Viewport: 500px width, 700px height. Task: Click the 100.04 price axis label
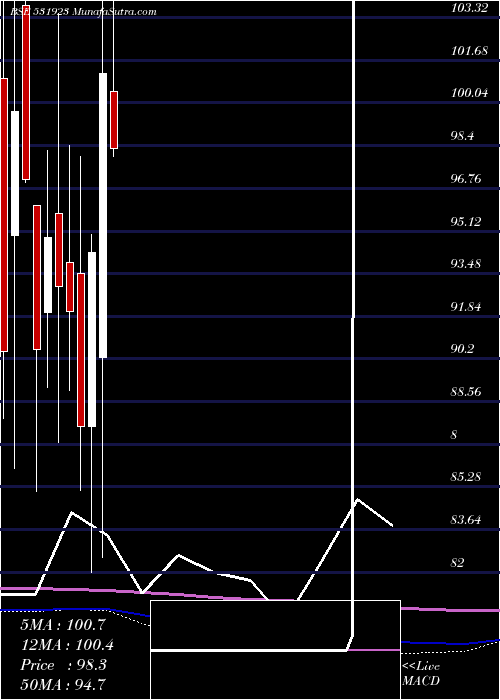[x=469, y=94]
